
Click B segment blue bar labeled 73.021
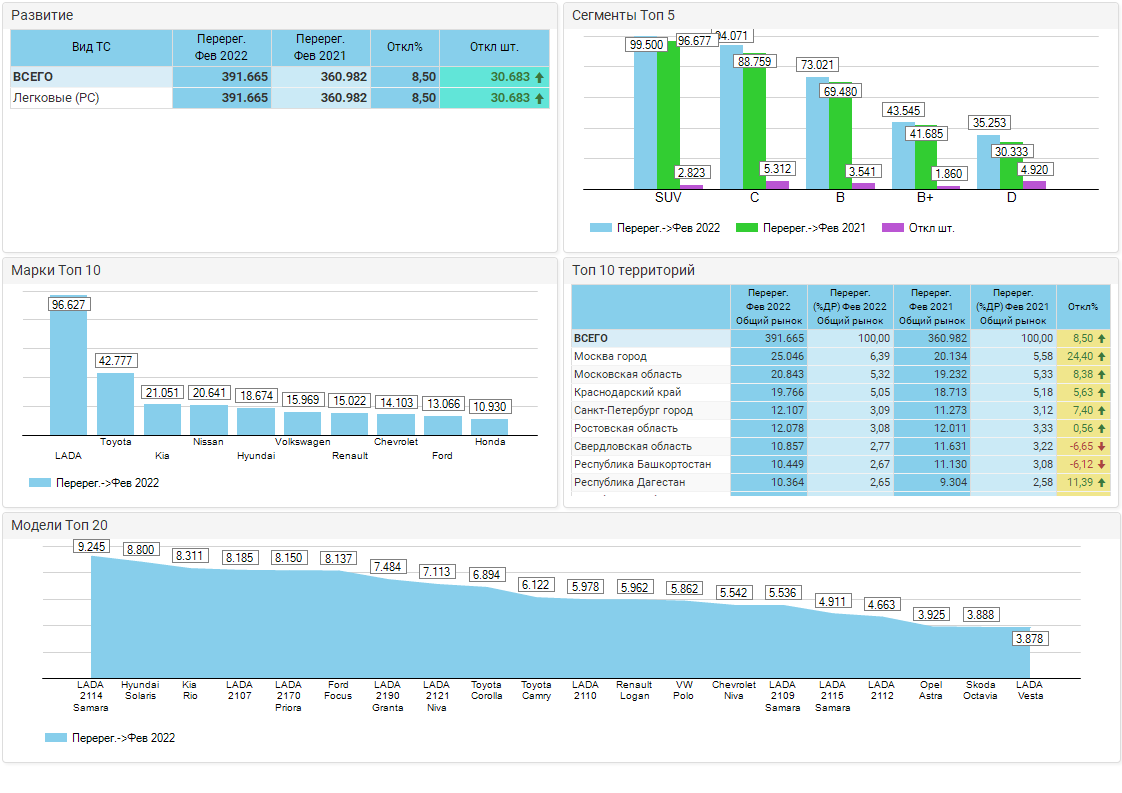[x=817, y=133]
